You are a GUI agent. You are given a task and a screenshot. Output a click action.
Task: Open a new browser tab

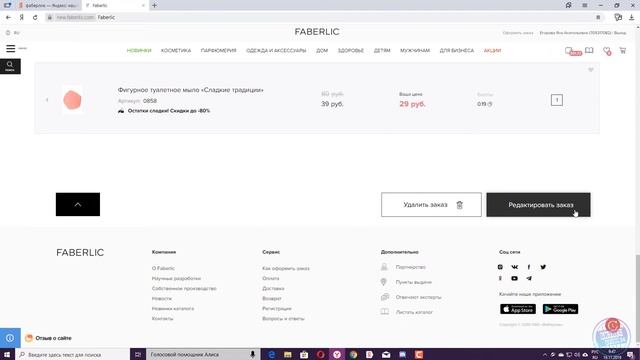pyautogui.click(x=154, y=5)
